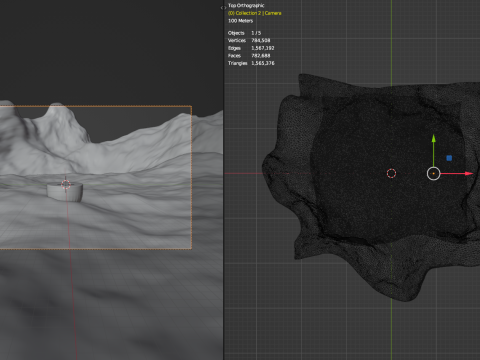This screenshot has width=480, height=360.
Task: Click the white free-move gizmo circle on Camera
Action: [433, 174]
